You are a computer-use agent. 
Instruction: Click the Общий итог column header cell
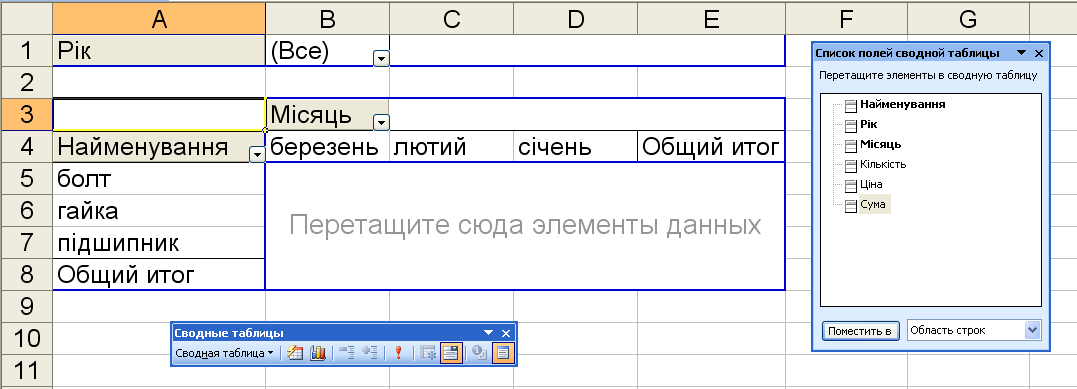coord(711,146)
